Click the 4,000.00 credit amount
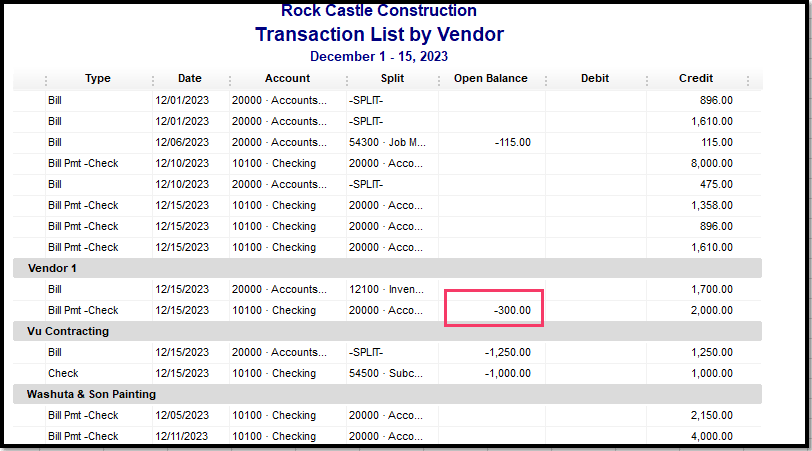 712,436
